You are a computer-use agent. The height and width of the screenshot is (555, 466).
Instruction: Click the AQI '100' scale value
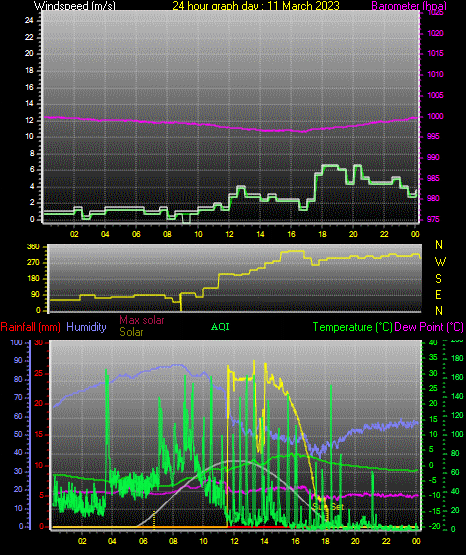[x=457, y=434]
